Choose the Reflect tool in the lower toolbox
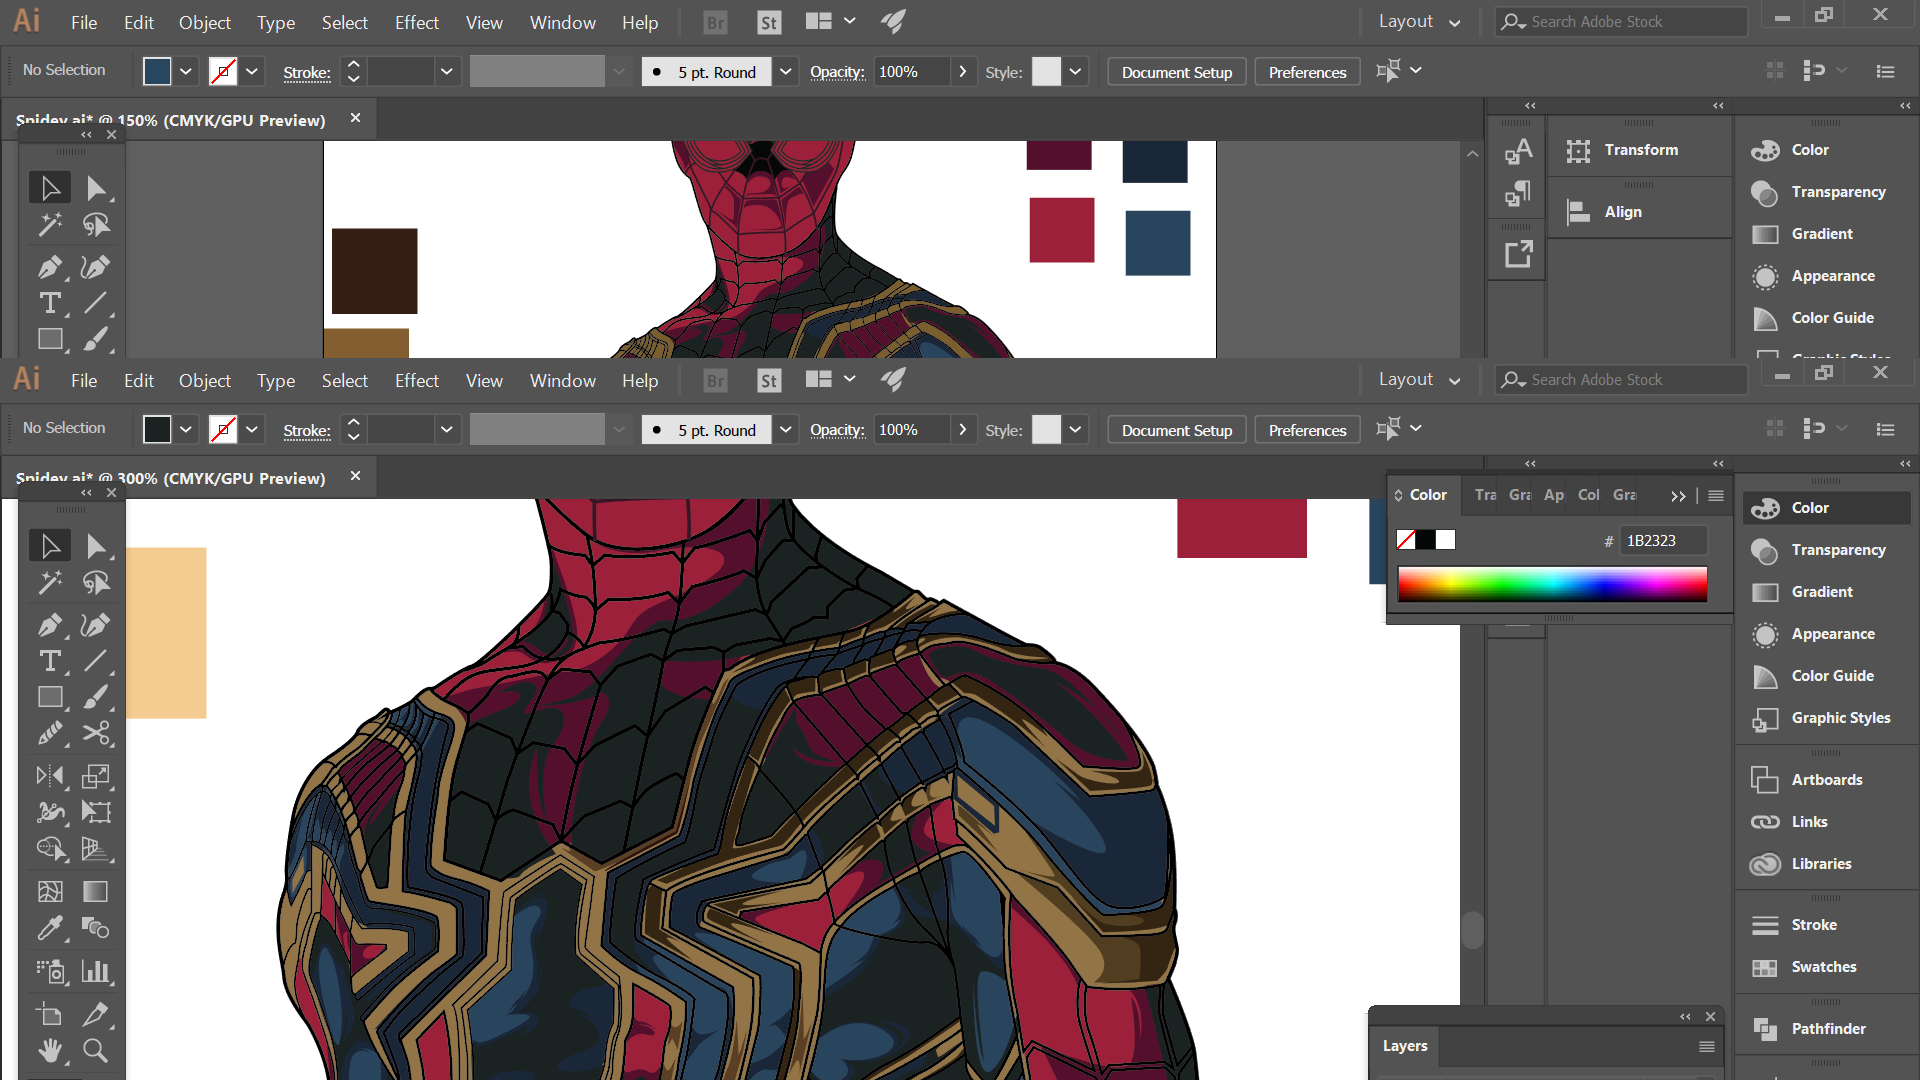Image resolution: width=1920 pixels, height=1080 pixels. pos(50,776)
